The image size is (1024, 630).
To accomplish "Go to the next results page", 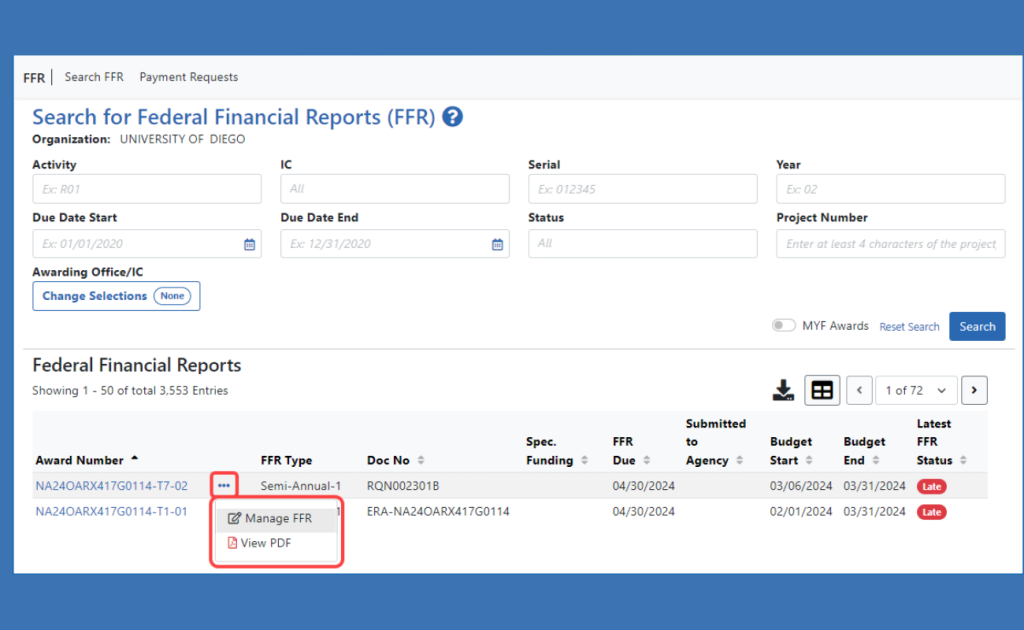I will pyautogui.click(x=974, y=390).
